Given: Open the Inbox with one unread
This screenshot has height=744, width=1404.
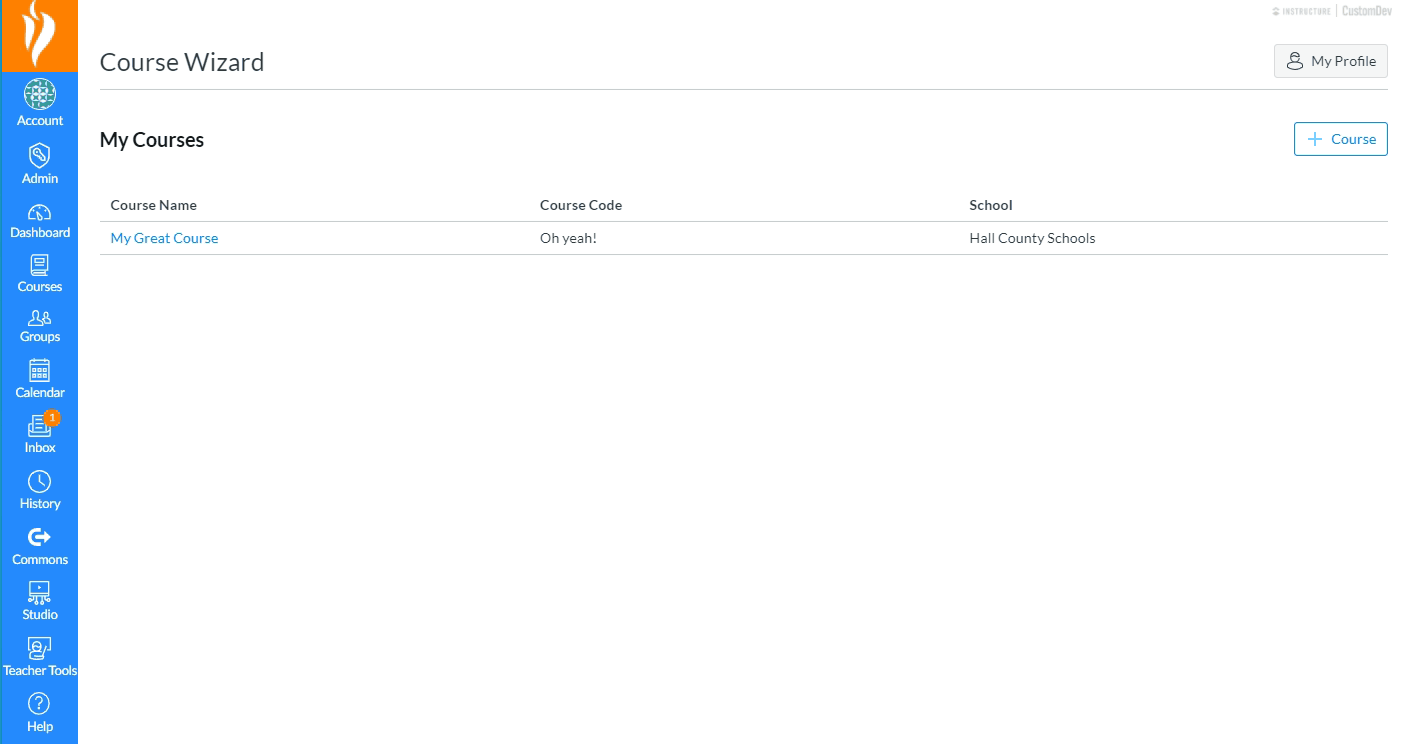Looking at the screenshot, I should pos(39,433).
